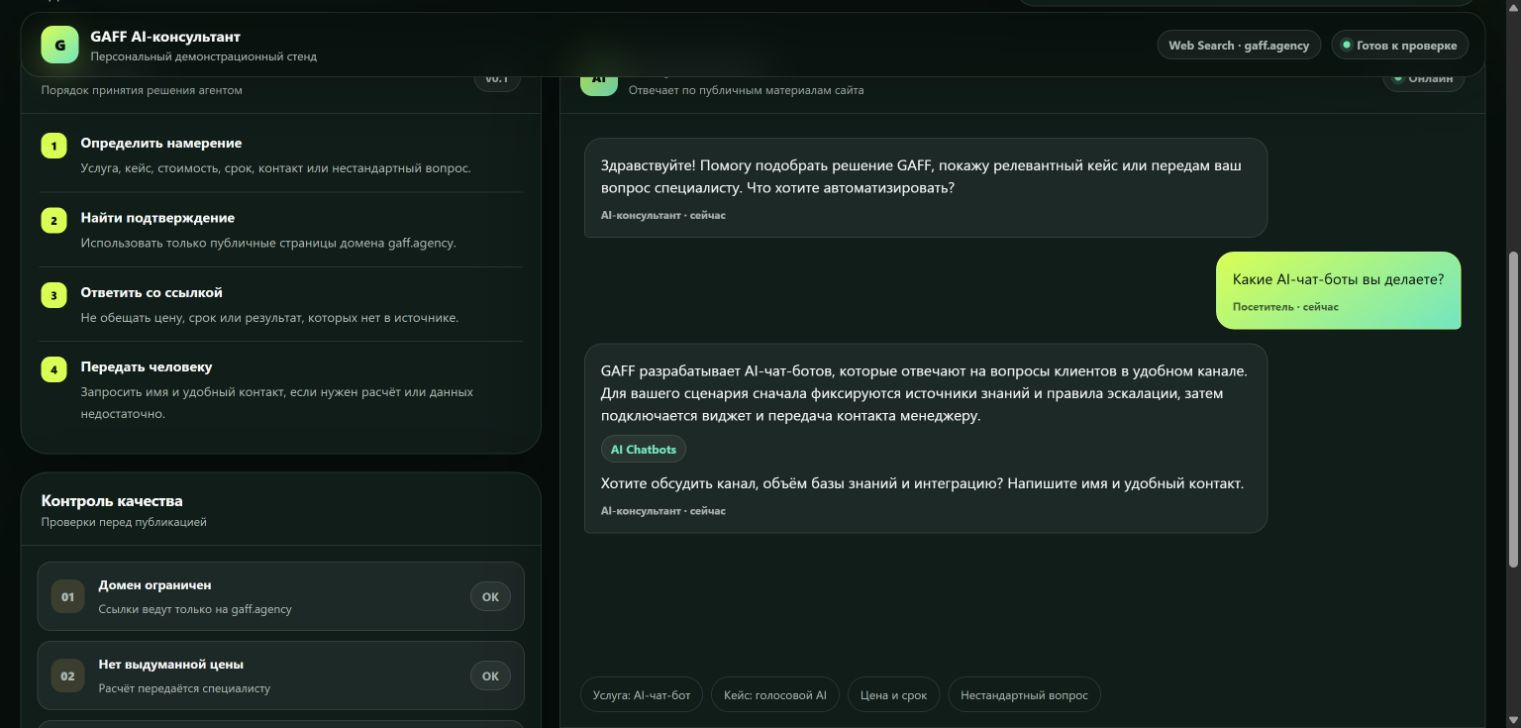Click the line "Хотите обсудить канал, объём базы знаний"
Viewport: 1521px width, 728px height.
922,484
